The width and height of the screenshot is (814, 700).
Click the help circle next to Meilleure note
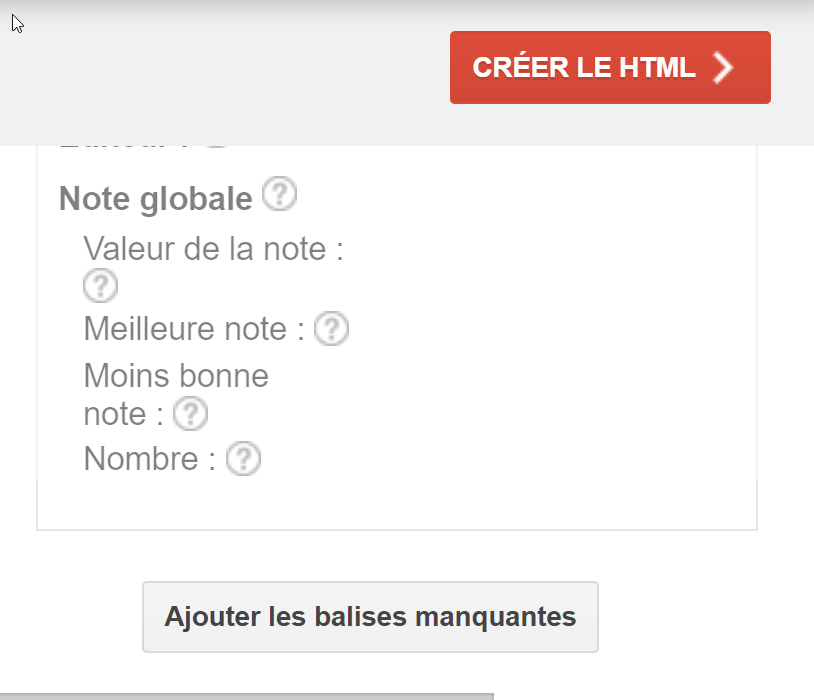(331, 328)
